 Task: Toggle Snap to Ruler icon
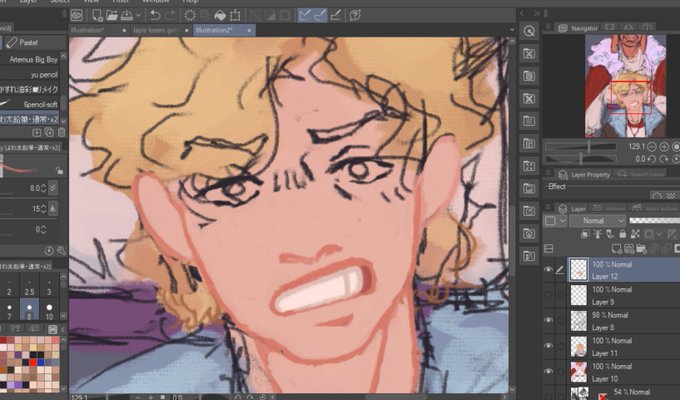[x=305, y=16]
